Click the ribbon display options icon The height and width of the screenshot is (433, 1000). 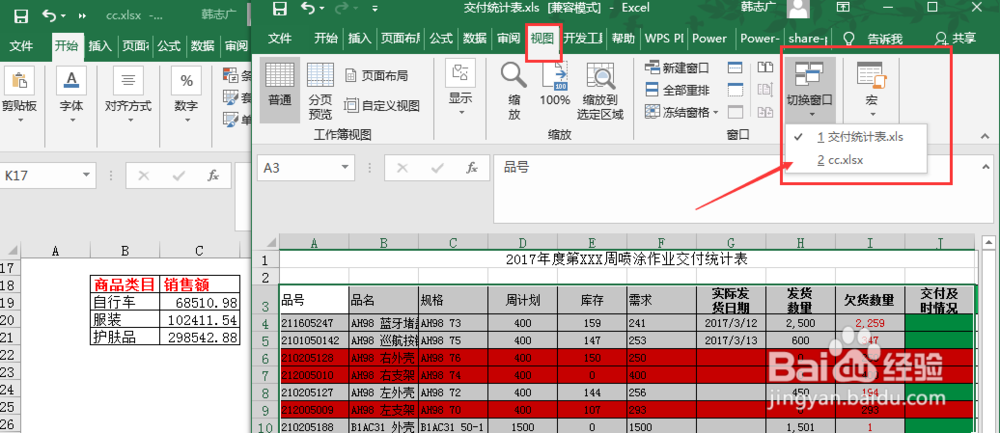844,8
